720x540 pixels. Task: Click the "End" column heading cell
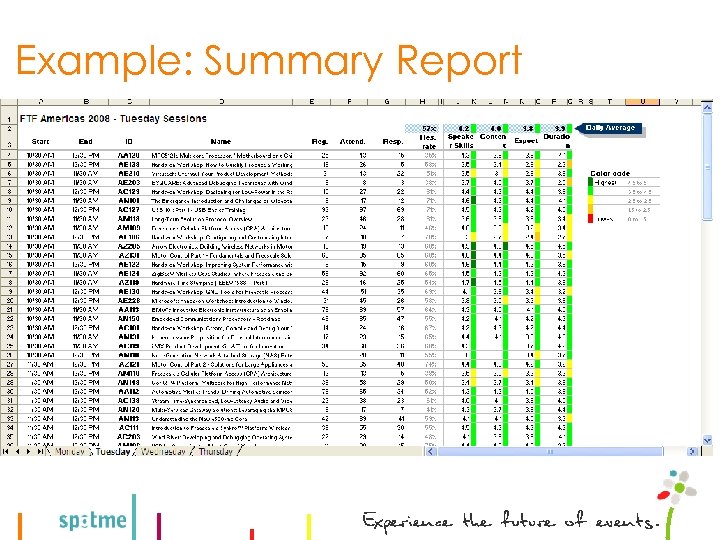[x=85, y=141]
